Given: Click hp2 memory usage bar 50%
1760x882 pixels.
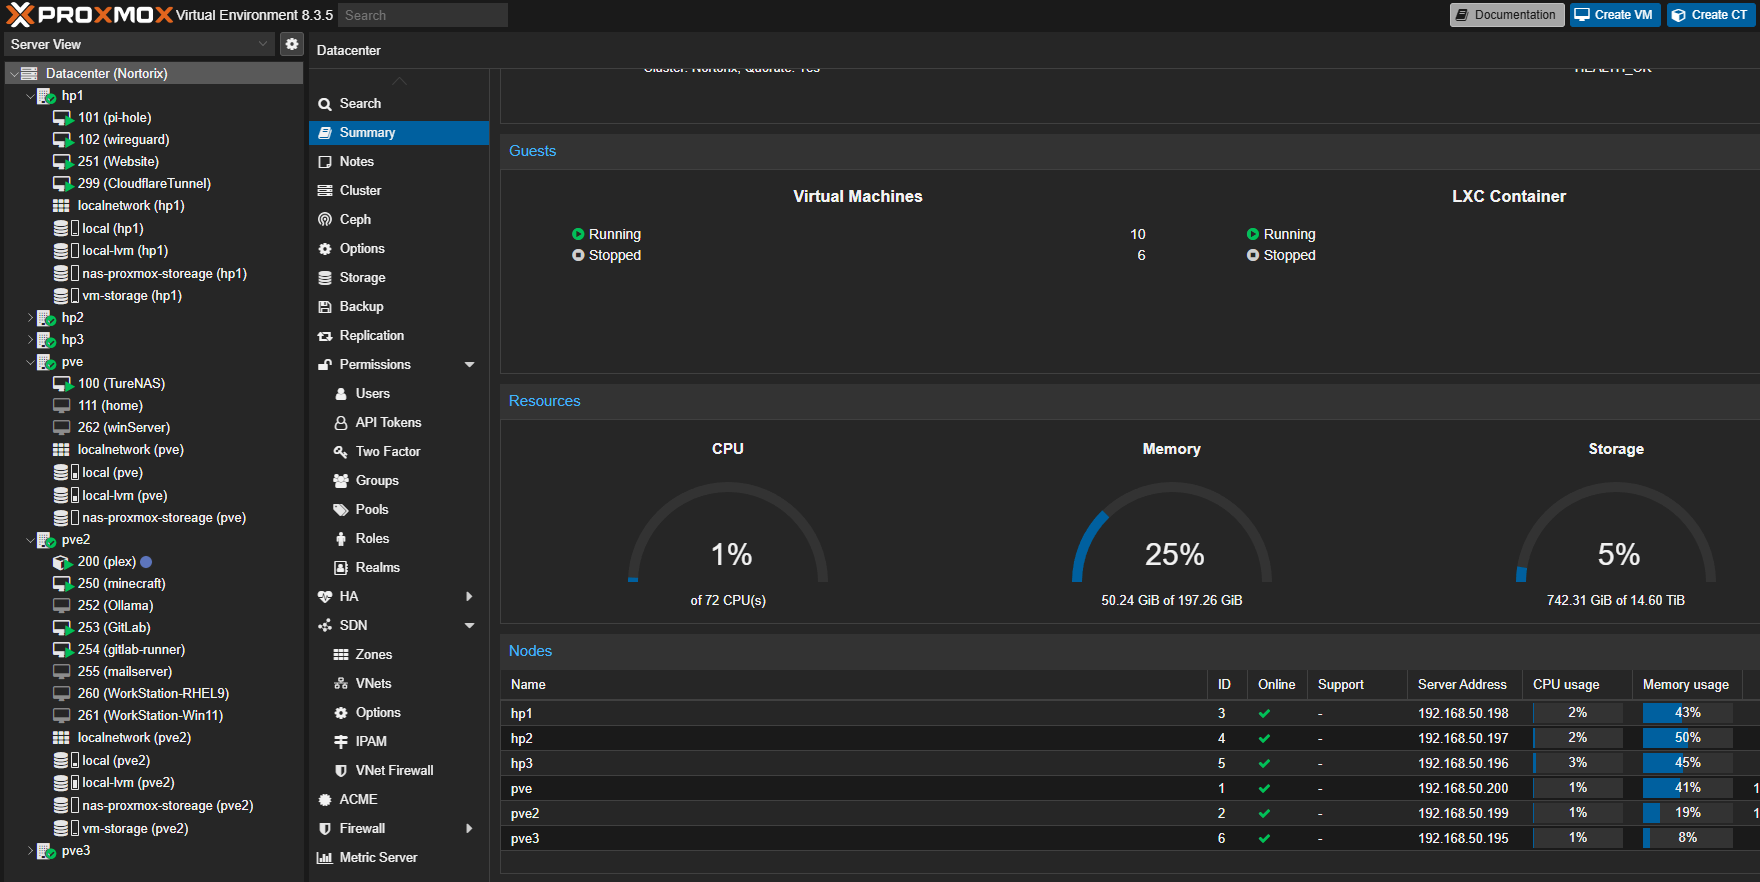Looking at the screenshot, I should 1687,738.
